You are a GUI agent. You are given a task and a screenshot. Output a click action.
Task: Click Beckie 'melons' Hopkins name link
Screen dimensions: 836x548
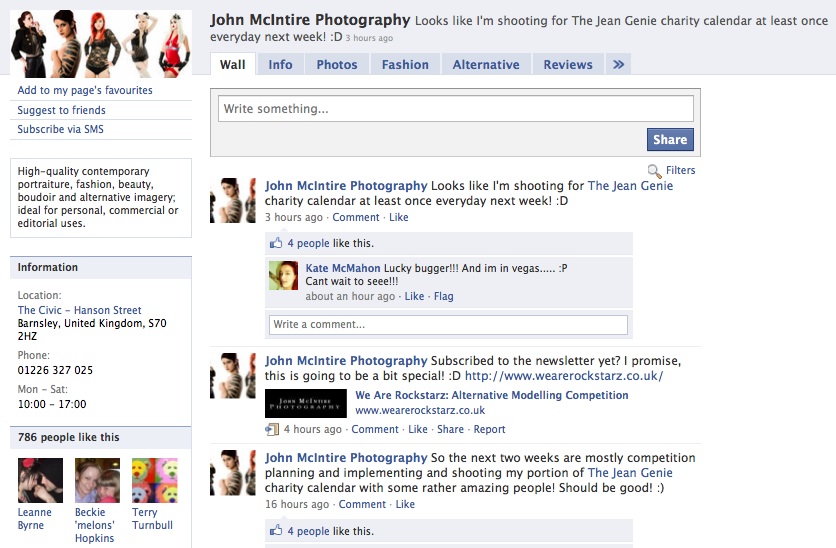click(x=95, y=525)
